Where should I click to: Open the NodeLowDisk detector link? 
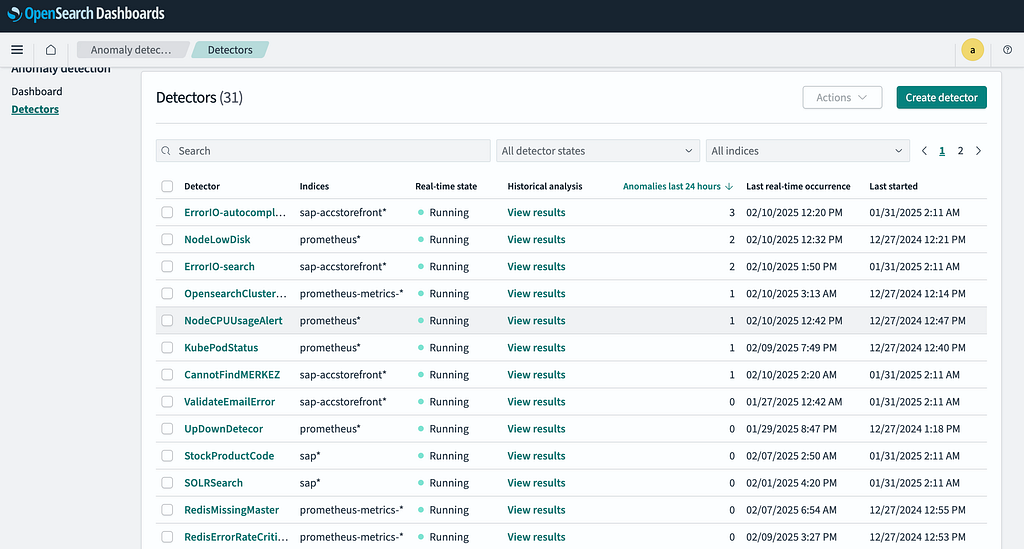[x=217, y=240]
